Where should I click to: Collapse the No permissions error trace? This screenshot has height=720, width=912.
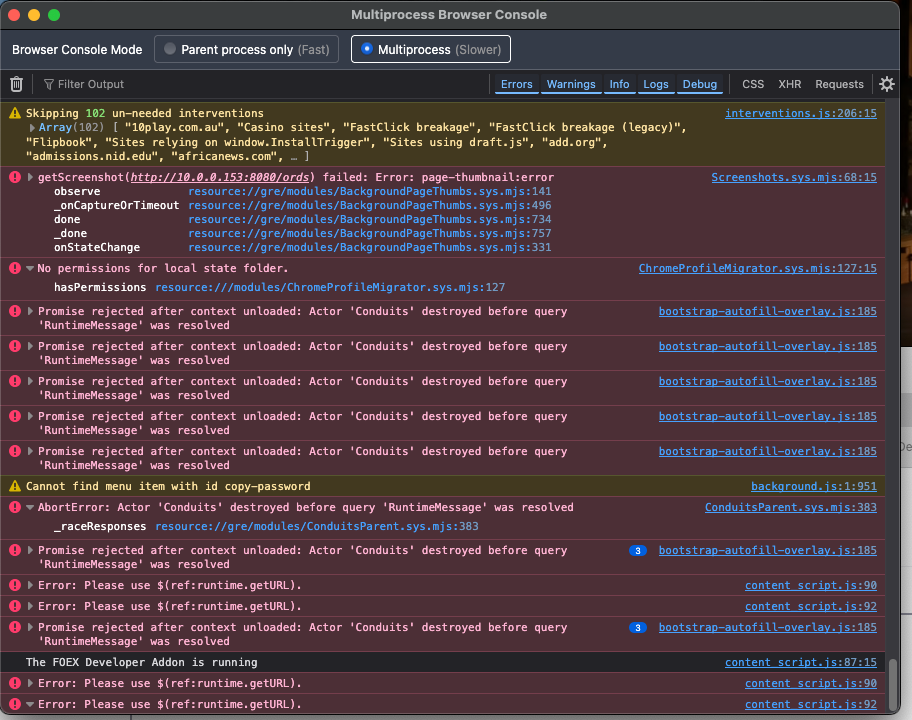click(x=30, y=268)
